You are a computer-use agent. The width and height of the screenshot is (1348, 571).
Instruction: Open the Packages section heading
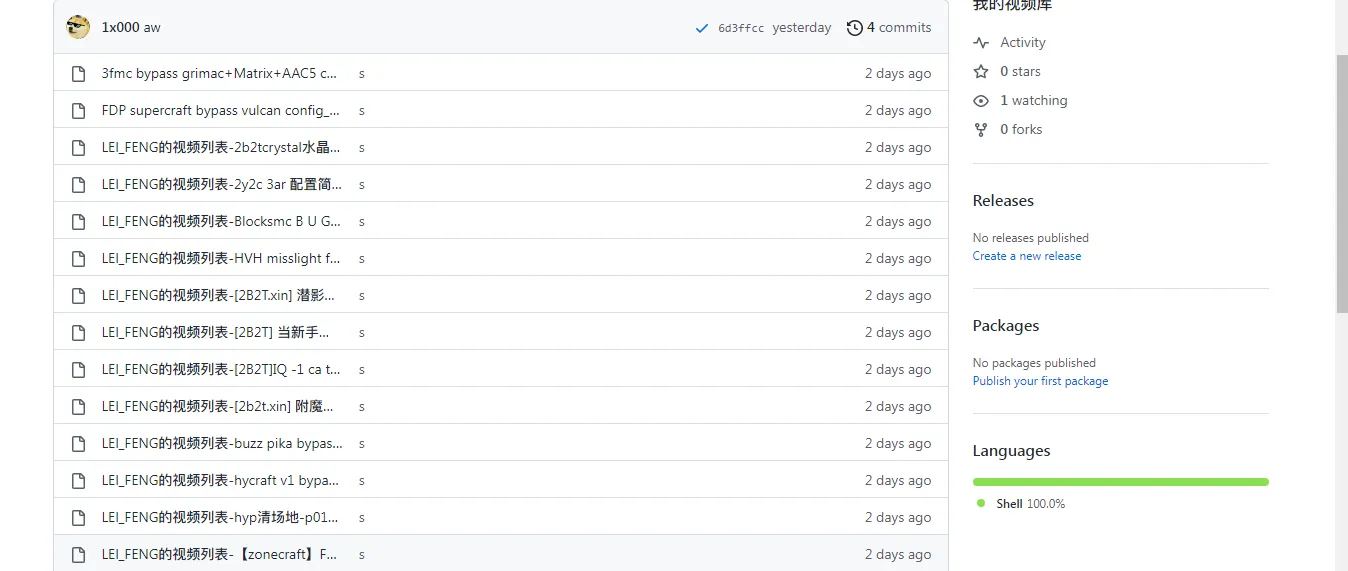(1005, 326)
